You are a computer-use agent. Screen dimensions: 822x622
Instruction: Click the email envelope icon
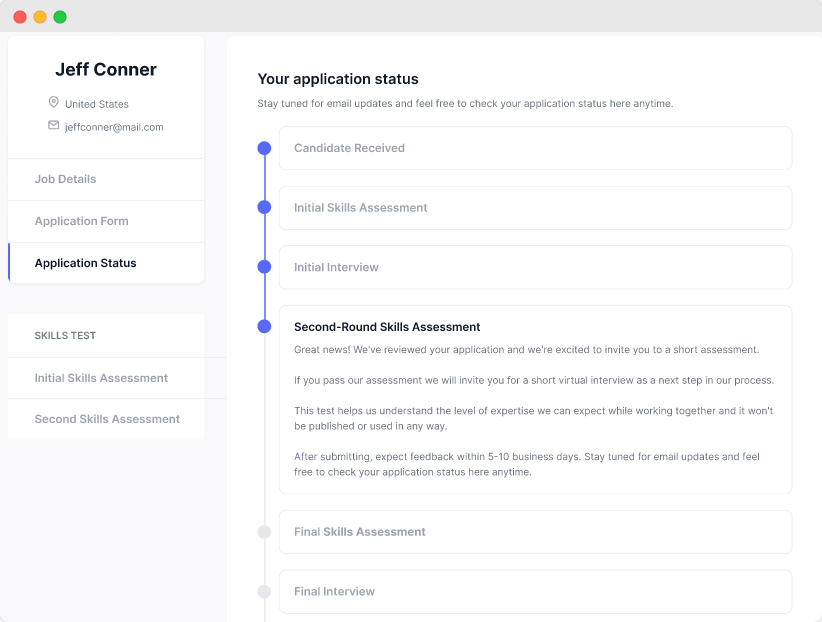tap(54, 126)
